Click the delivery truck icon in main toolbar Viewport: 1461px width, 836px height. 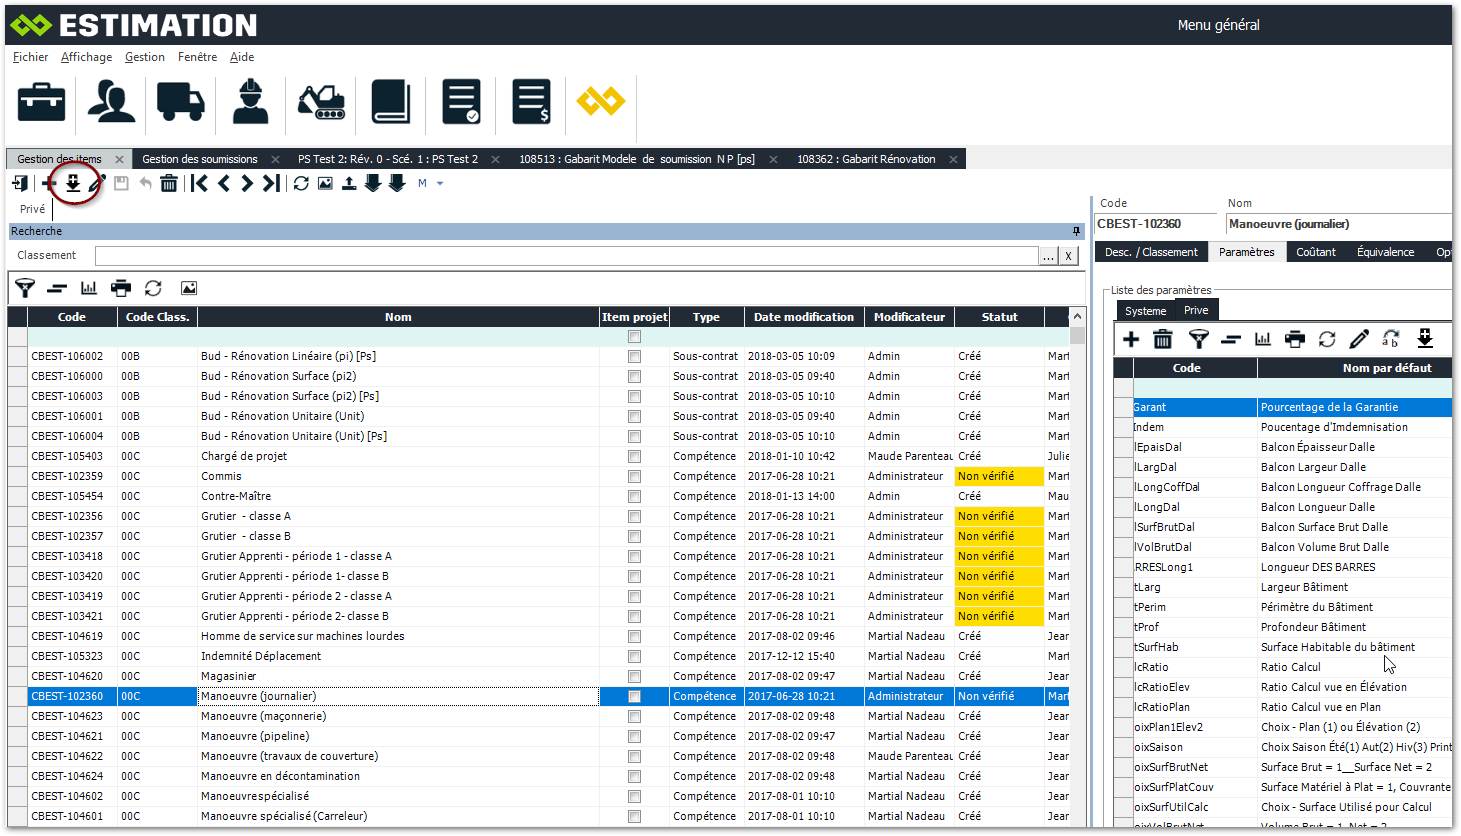coord(181,102)
